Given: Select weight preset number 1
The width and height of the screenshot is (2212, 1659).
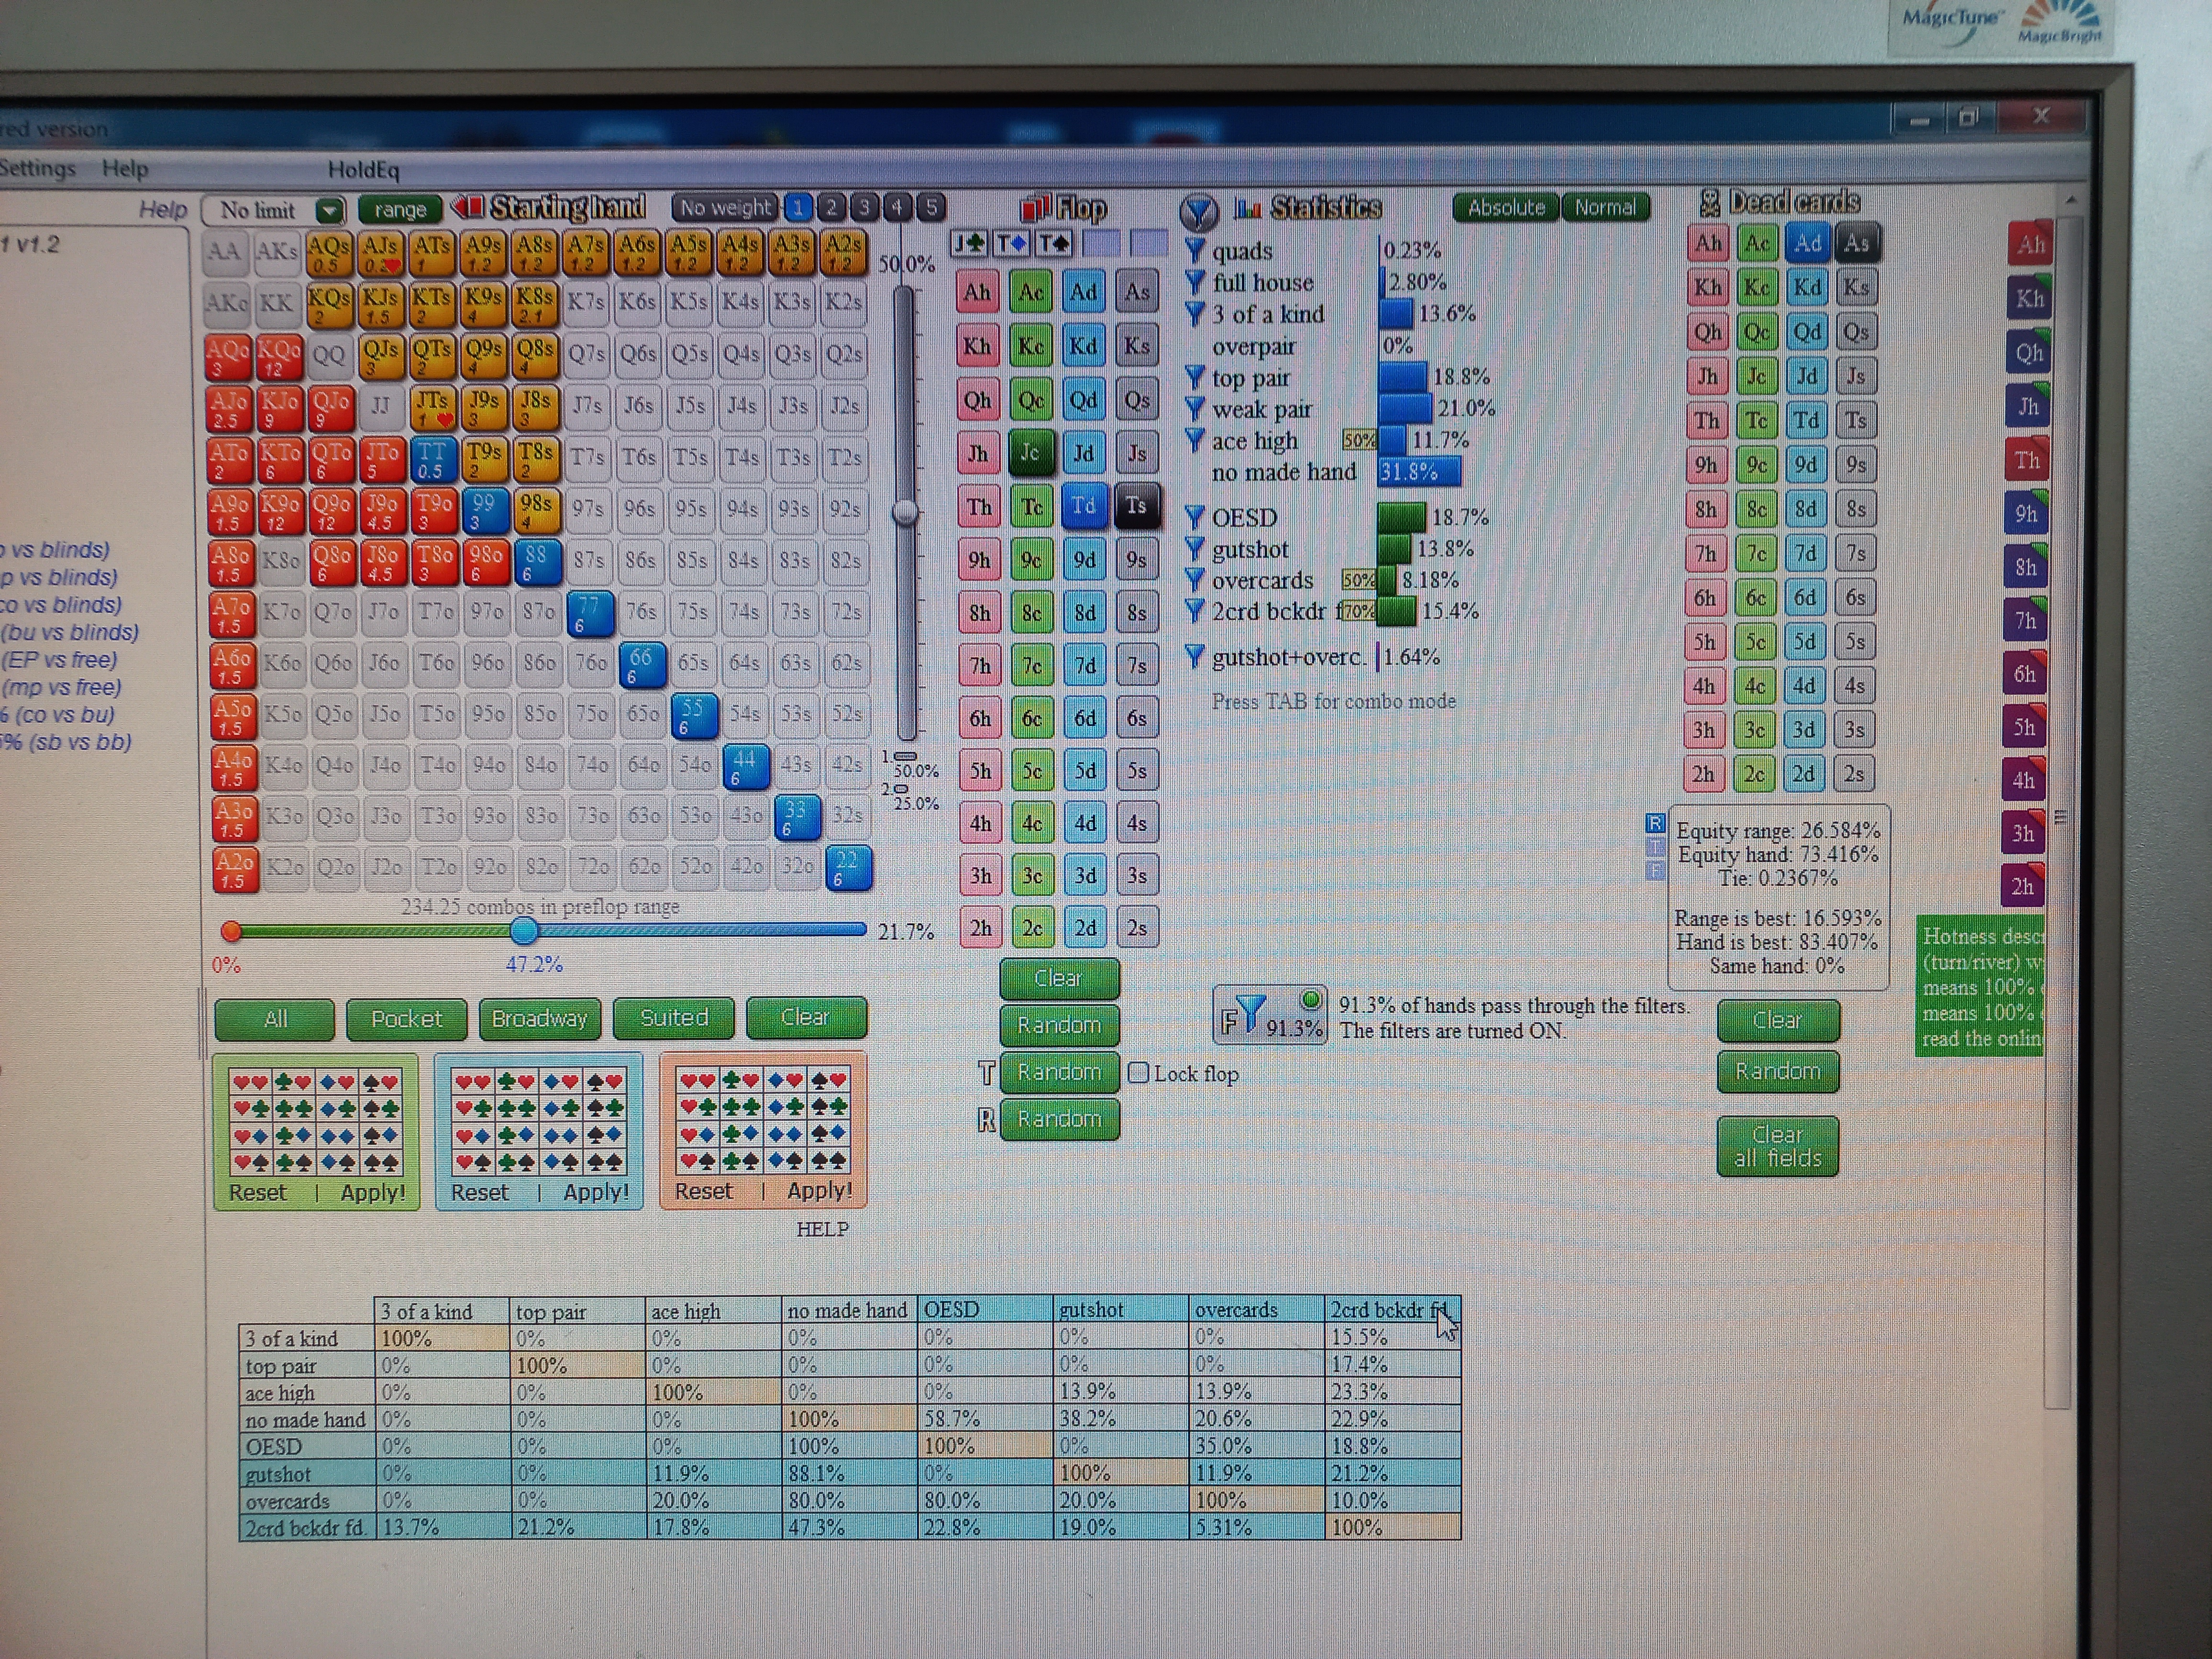Looking at the screenshot, I should [798, 207].
